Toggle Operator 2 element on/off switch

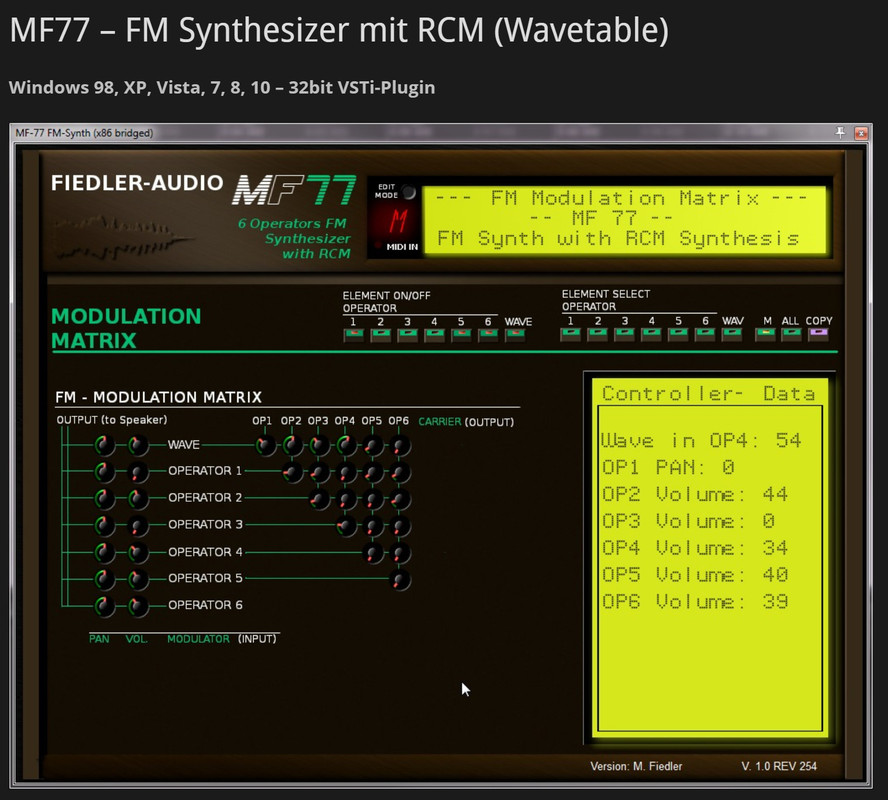click(381, 335)
